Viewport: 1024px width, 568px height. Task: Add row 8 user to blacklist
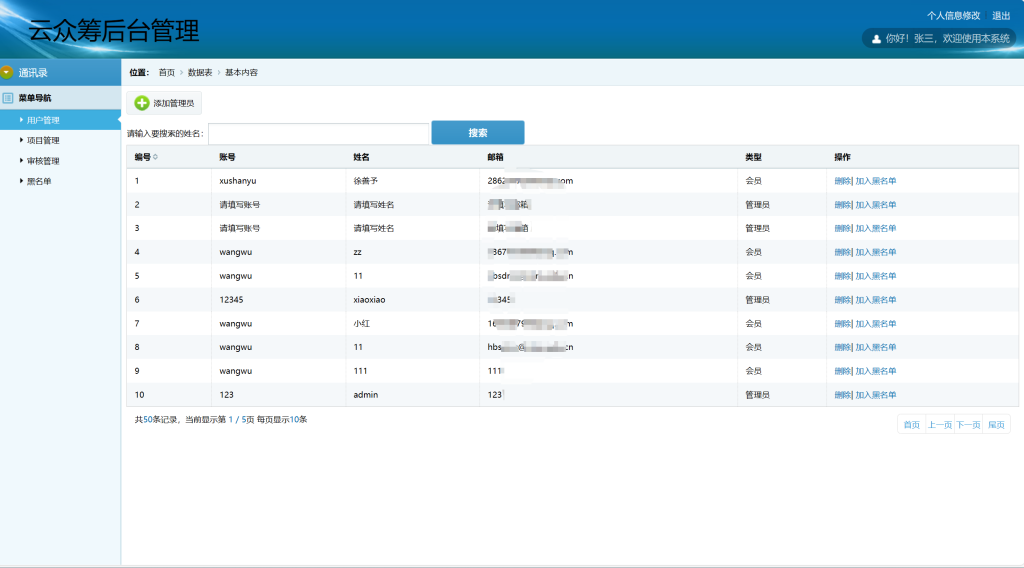[876, 347]
